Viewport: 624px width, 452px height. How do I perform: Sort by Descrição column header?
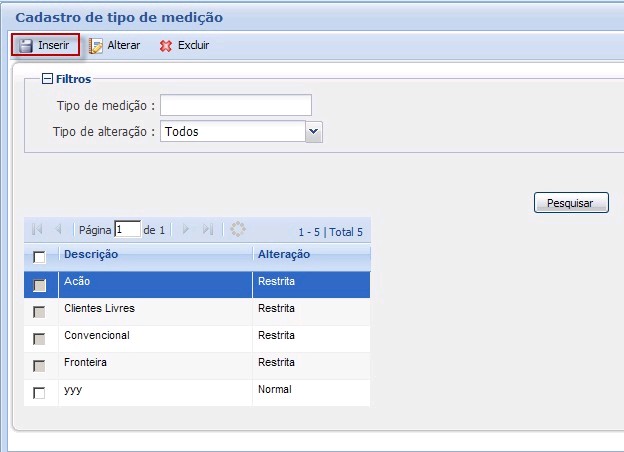pyautogui.click(x=91, y=255)
